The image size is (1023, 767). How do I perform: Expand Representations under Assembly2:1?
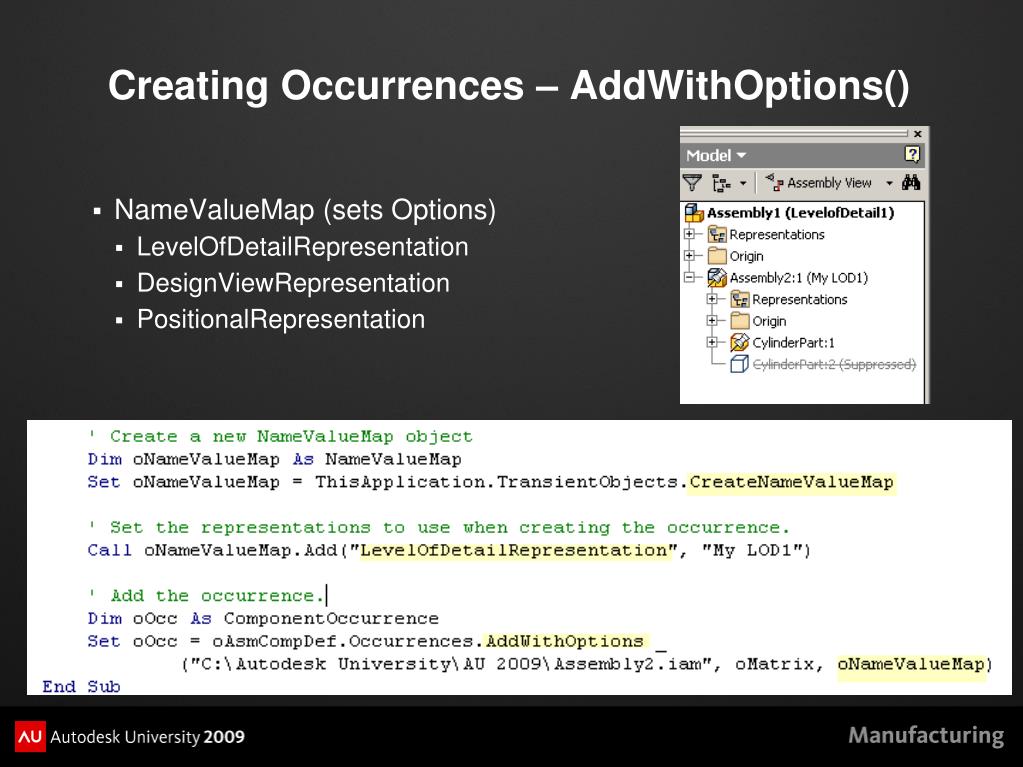tap(712, 299)
